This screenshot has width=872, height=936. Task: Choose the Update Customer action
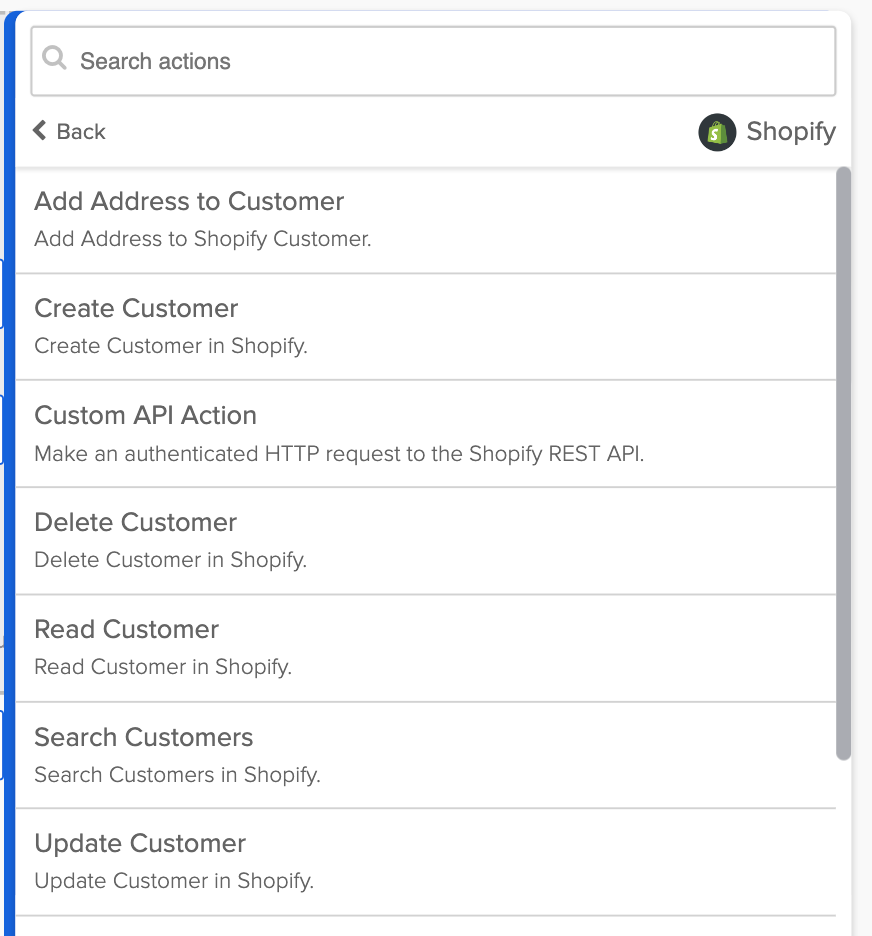pos(140,843)
